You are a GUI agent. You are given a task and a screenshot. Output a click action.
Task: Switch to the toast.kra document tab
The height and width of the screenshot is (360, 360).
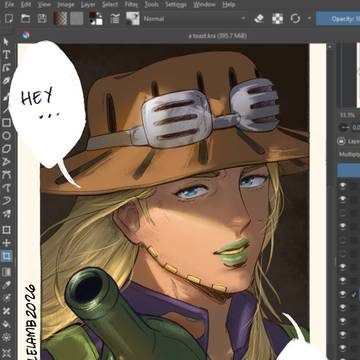tap(218, 36)
